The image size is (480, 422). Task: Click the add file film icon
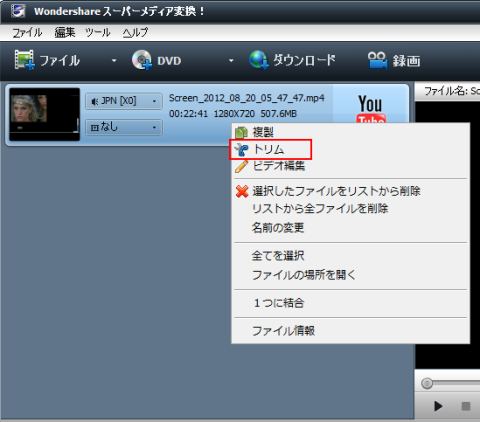click(25, 60)
